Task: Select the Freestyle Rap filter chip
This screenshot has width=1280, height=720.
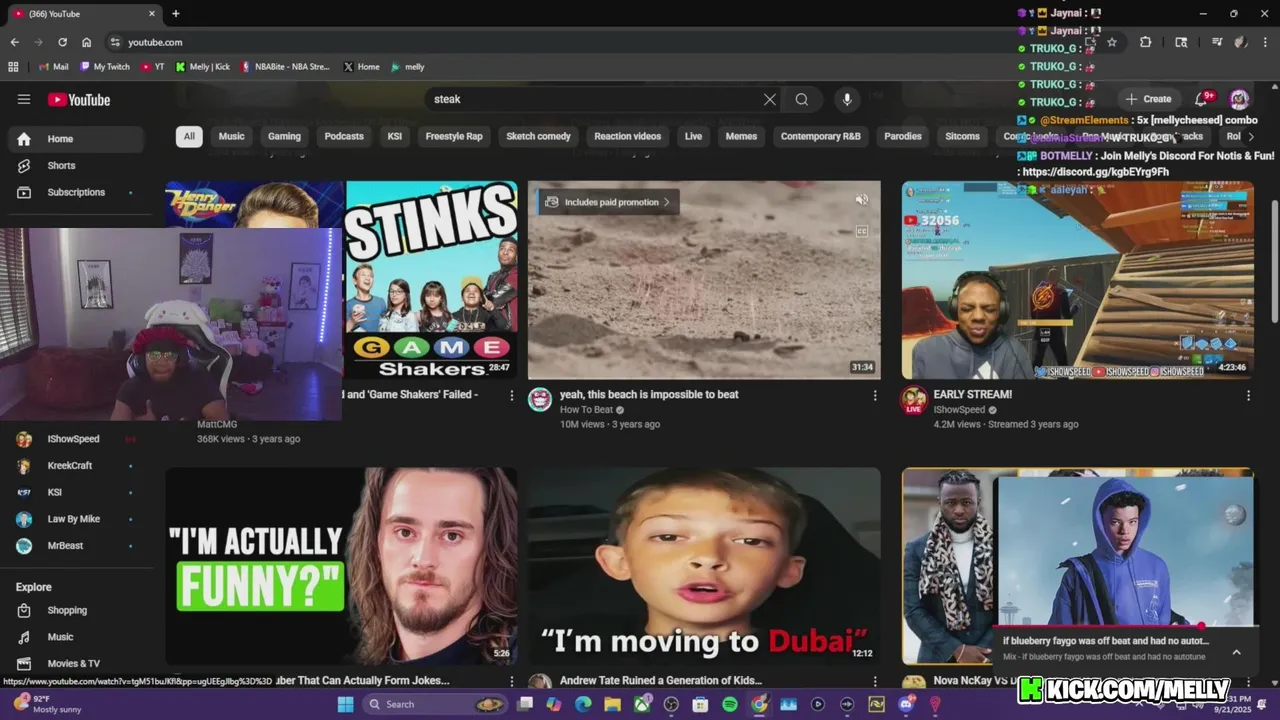Action: pos(454,136)
